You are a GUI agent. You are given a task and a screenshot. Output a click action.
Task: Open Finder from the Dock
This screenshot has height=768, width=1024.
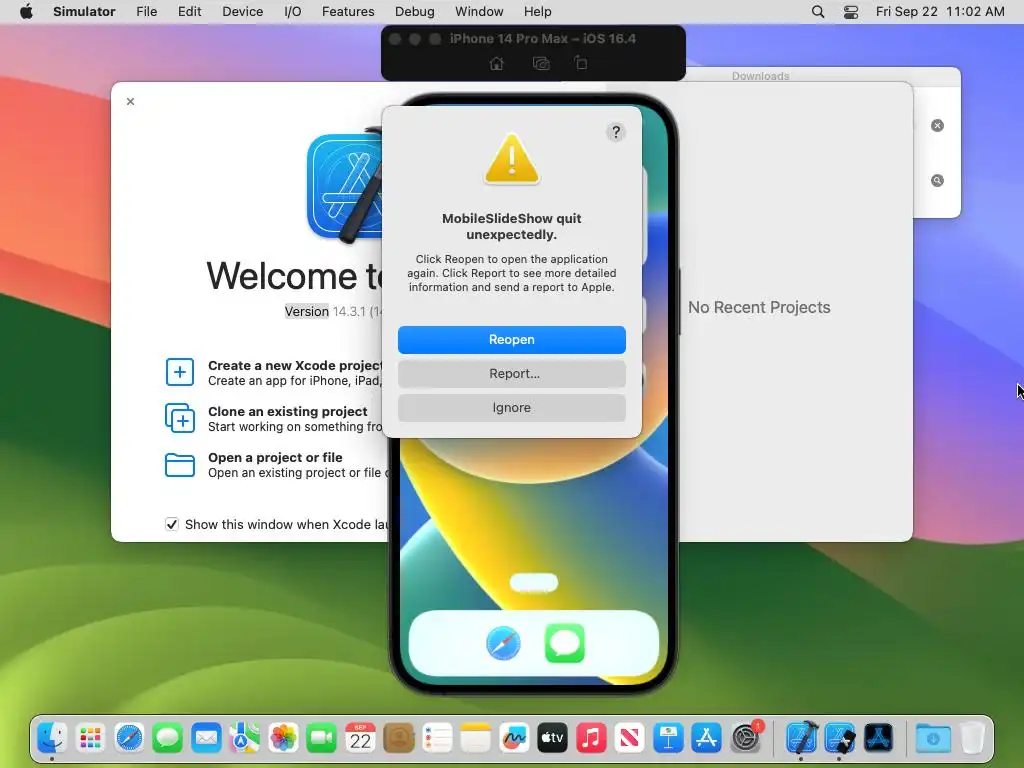pos(52,738)
